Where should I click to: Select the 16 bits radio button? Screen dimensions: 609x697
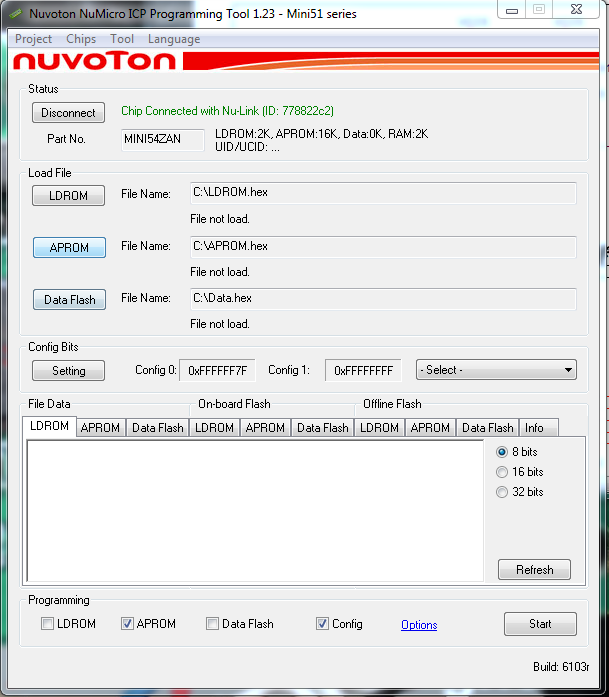pyautogui.click(x=502, y=472)
